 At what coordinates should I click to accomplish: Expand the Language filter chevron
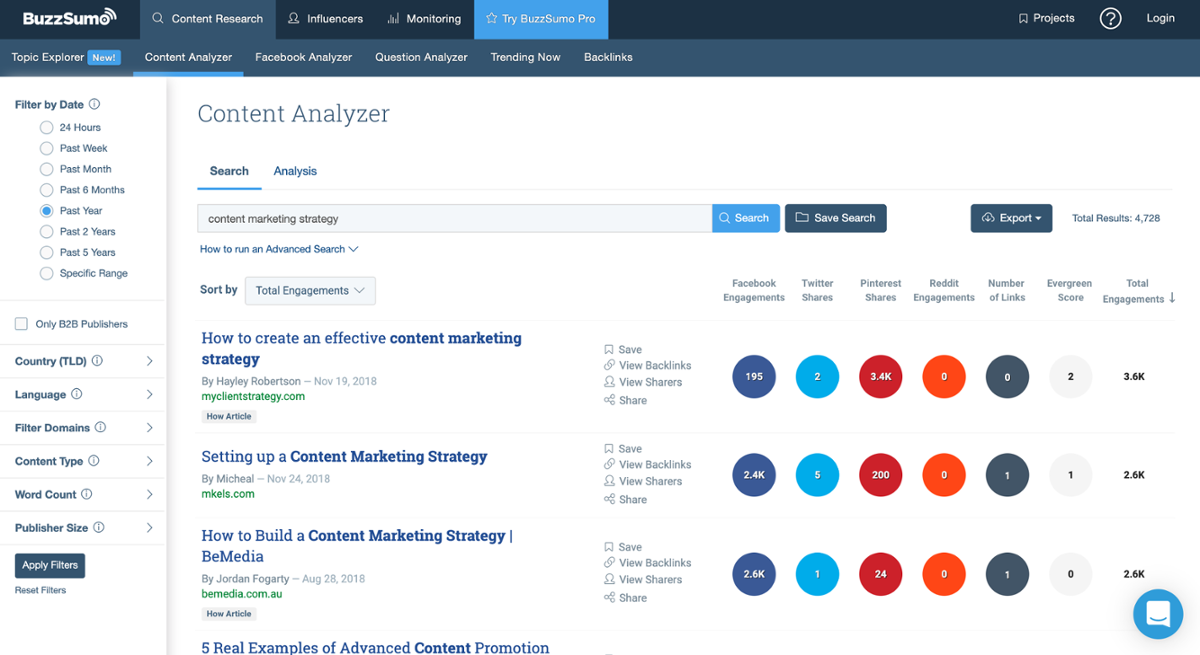point(149,394)
